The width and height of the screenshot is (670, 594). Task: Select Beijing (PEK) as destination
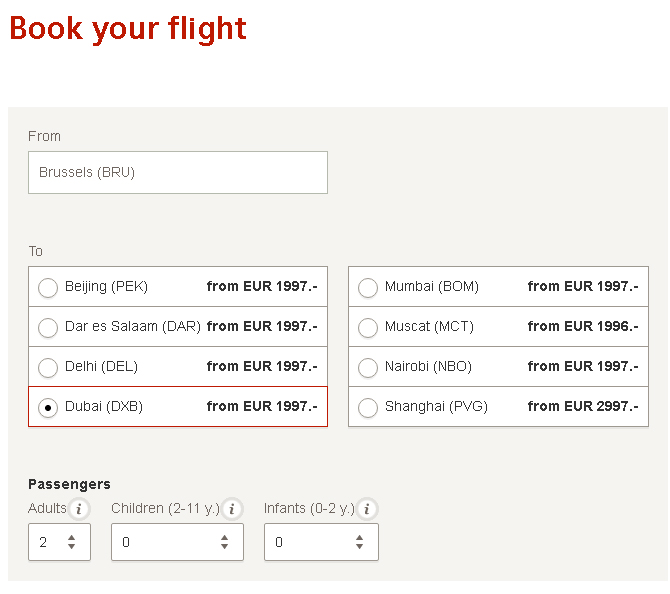coord(48,287)
